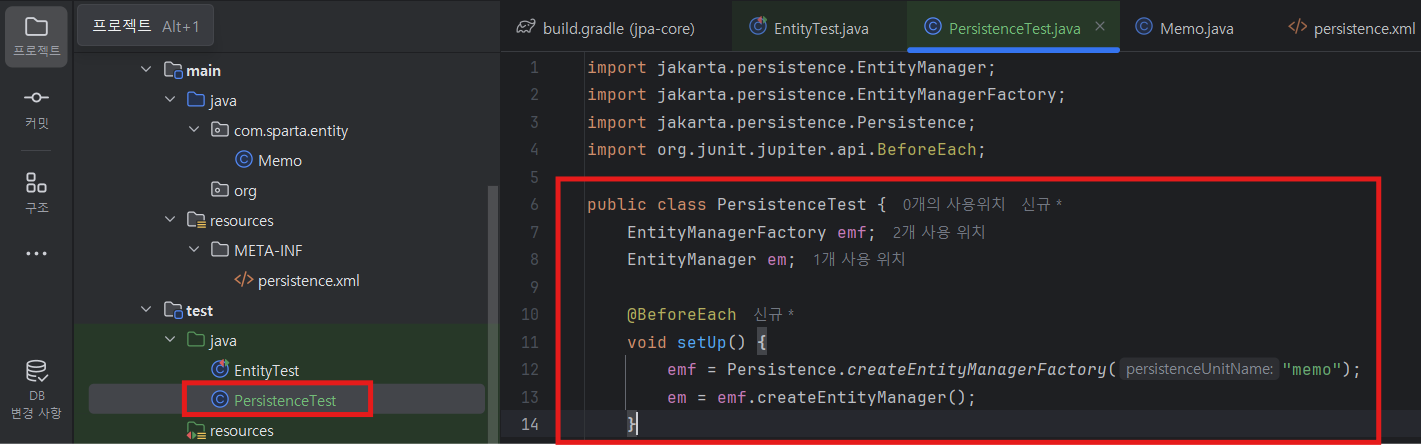
Task: Click the build.gradle tab elephant icon
Action: pos(525,28)
